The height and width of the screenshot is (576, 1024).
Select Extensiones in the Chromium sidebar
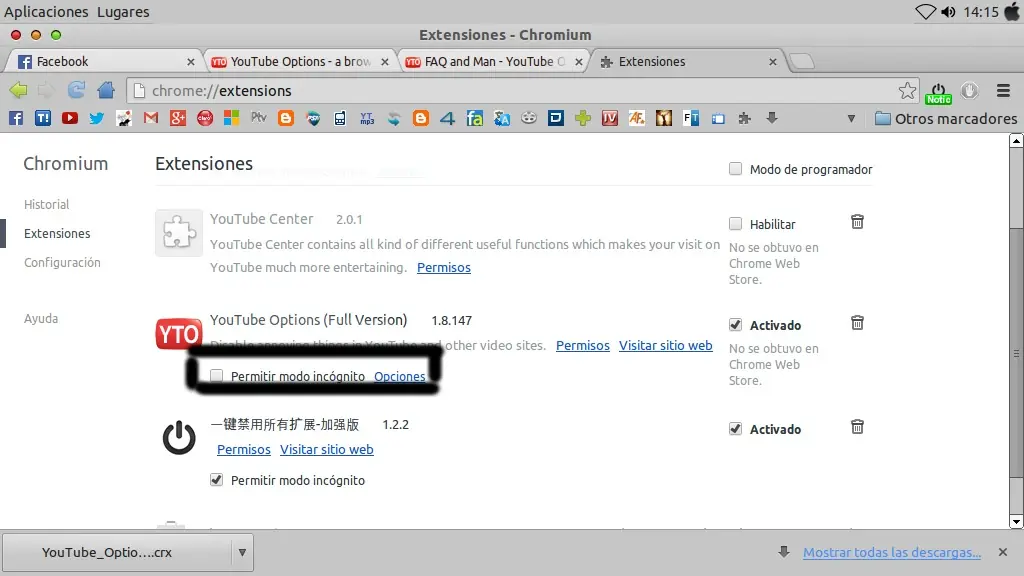coord(57,233)
